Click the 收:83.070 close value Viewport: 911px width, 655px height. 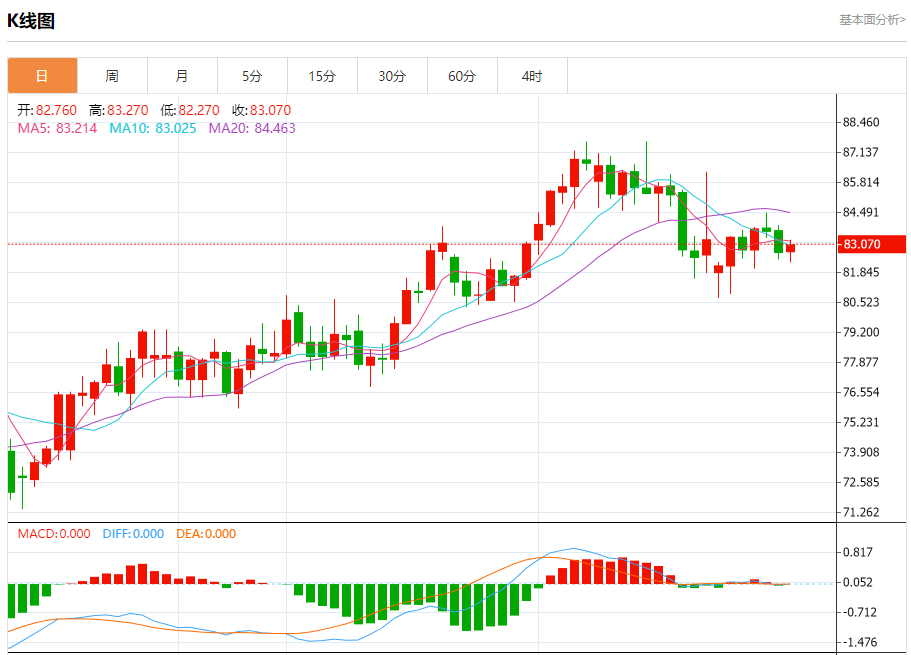[x=261, y=110]
